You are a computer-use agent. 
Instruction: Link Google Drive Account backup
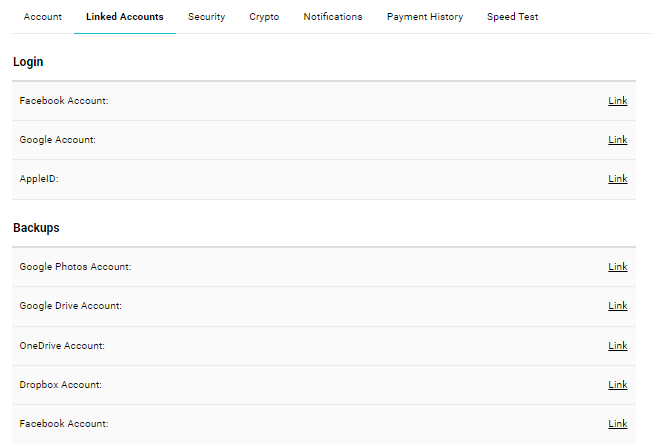pos(618,306)
